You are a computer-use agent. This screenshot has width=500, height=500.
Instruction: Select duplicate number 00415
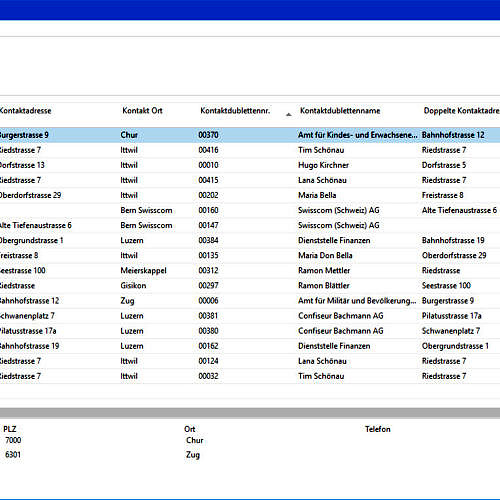coord(208,180)
